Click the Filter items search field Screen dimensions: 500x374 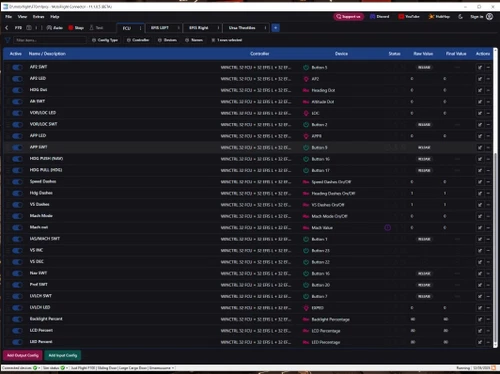tap(50, 40)
